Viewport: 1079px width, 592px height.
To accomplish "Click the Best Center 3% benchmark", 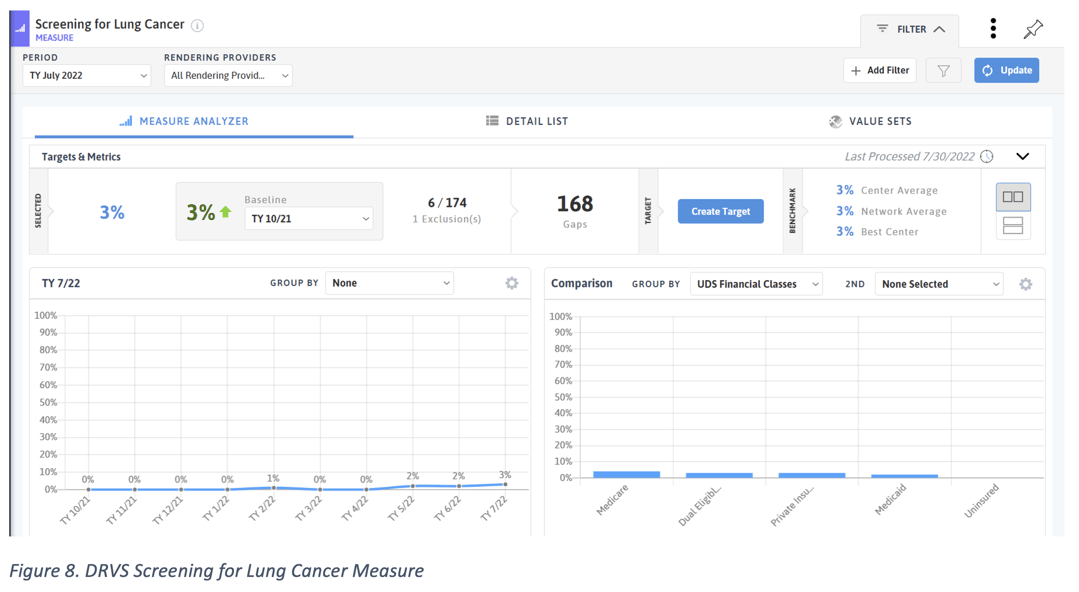I will pos(877,232).
